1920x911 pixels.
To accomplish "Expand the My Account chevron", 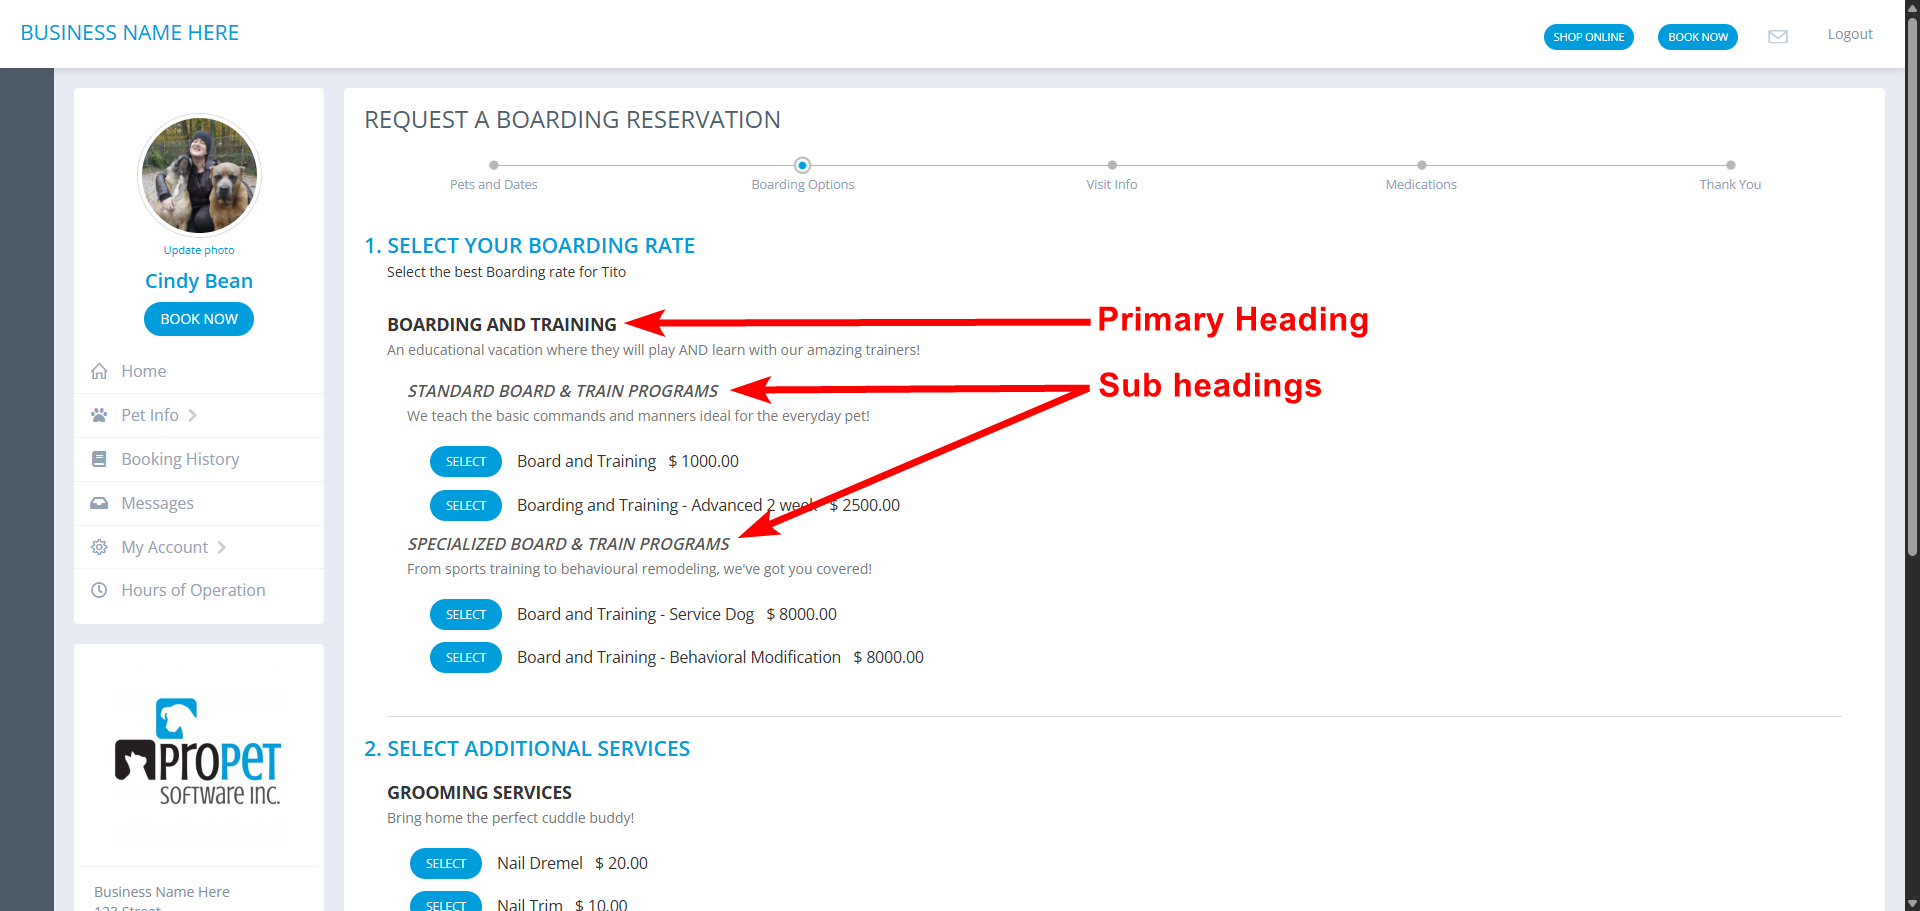I will point(221,547).
